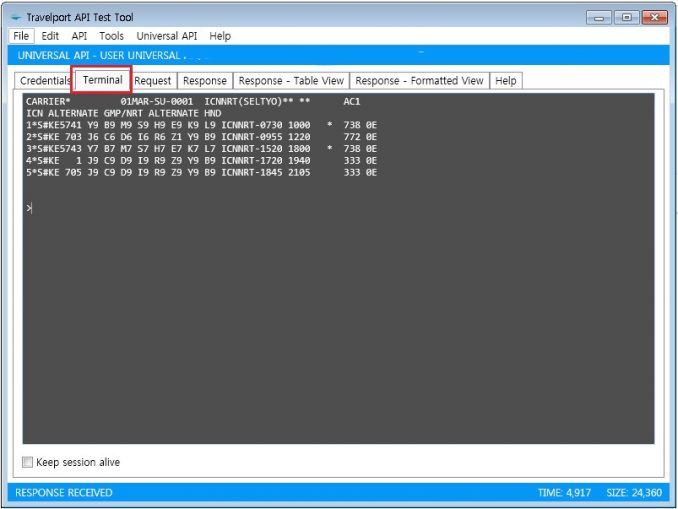Image resolution: width=678 pixels, height=509 pixels.
Task: Open the Response - Formatted View tab
Action: click(419, 81)
